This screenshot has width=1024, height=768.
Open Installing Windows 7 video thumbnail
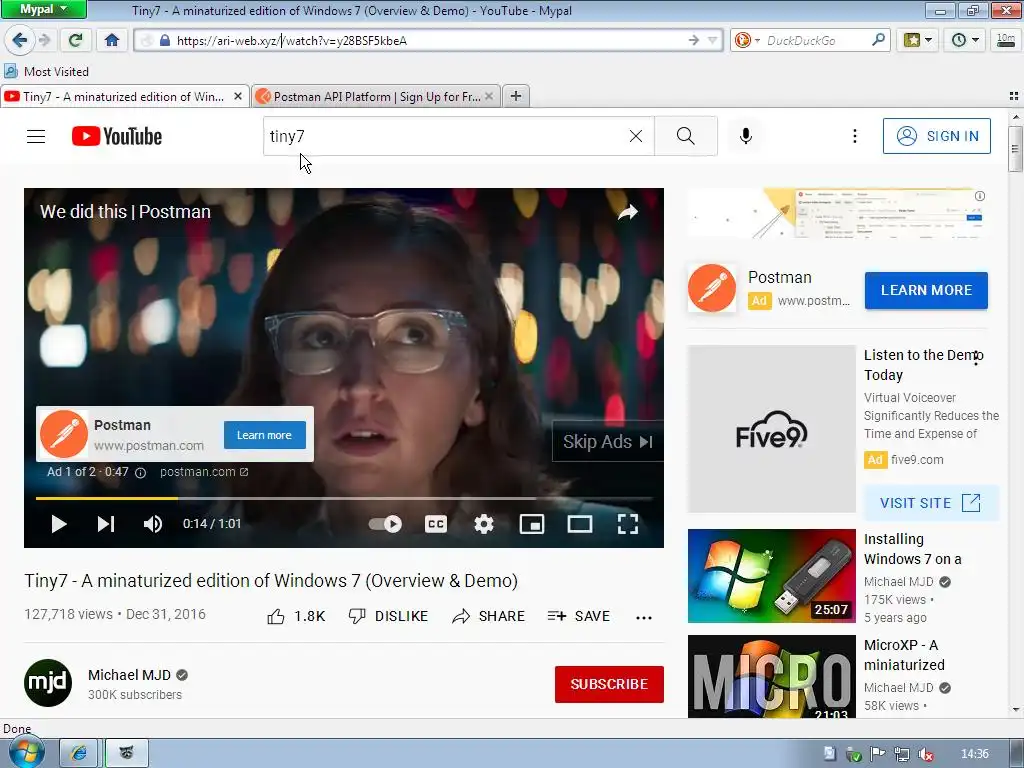coord(771,576)
